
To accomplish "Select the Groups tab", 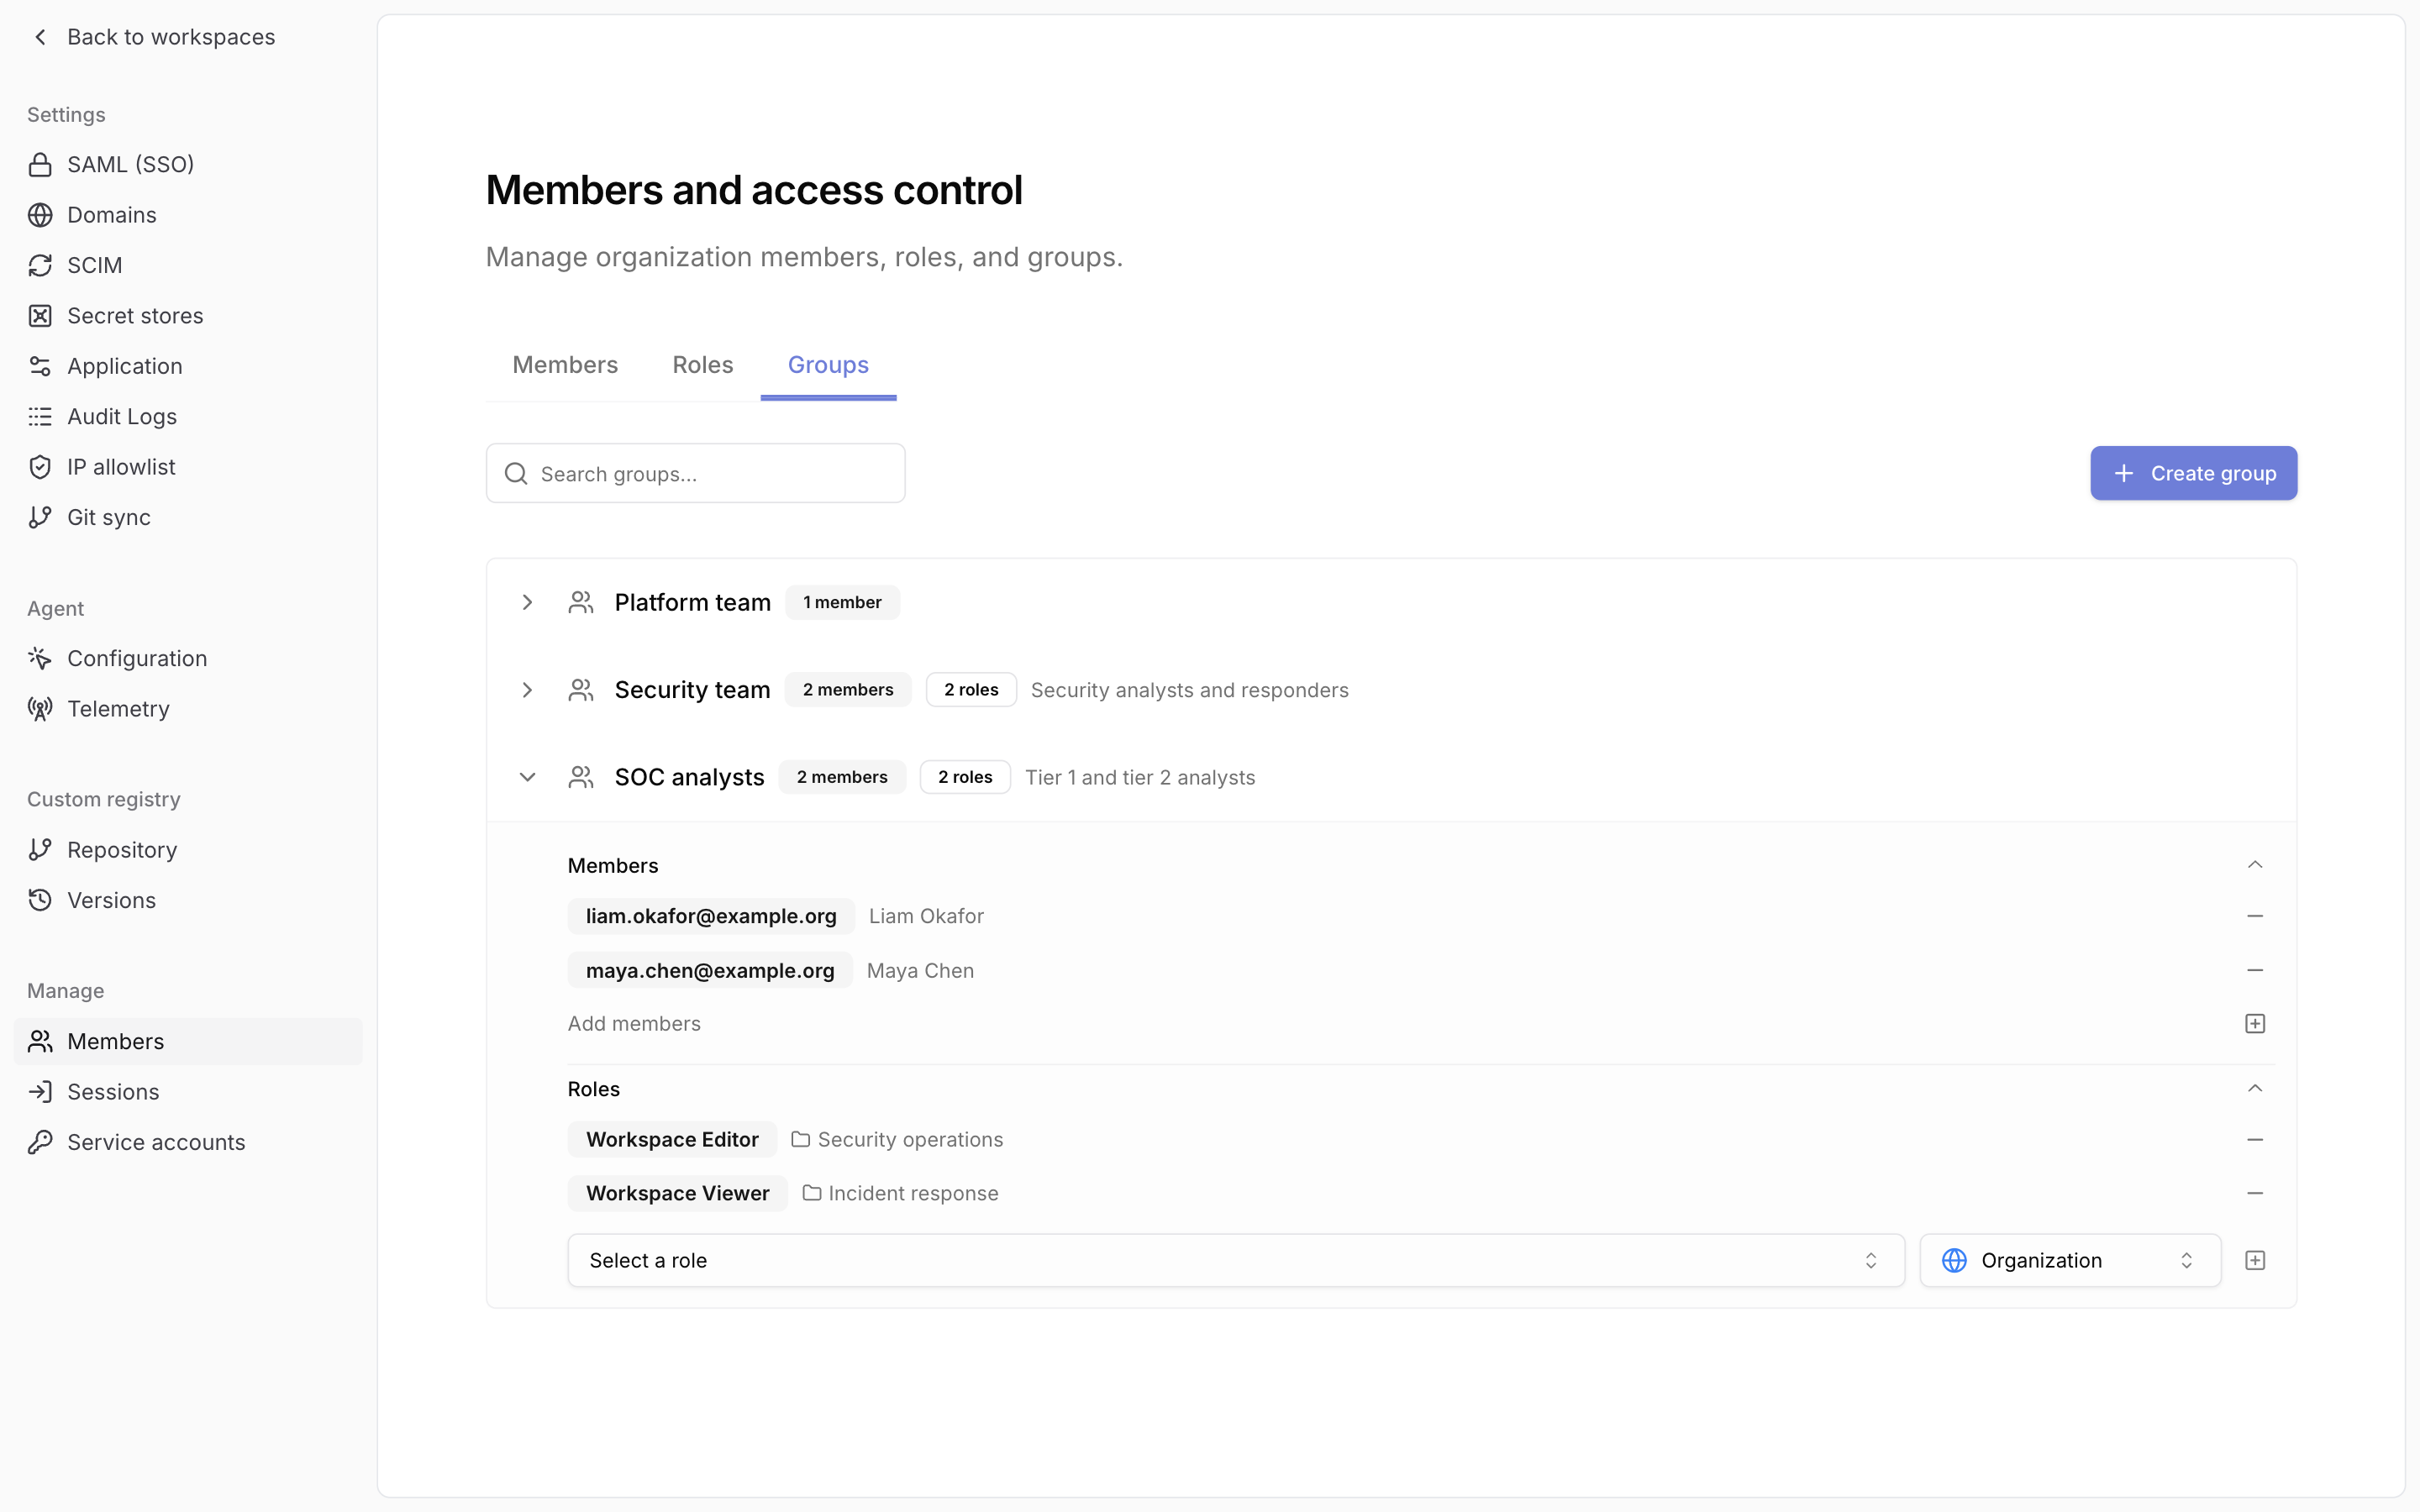I will click(828, 365).
